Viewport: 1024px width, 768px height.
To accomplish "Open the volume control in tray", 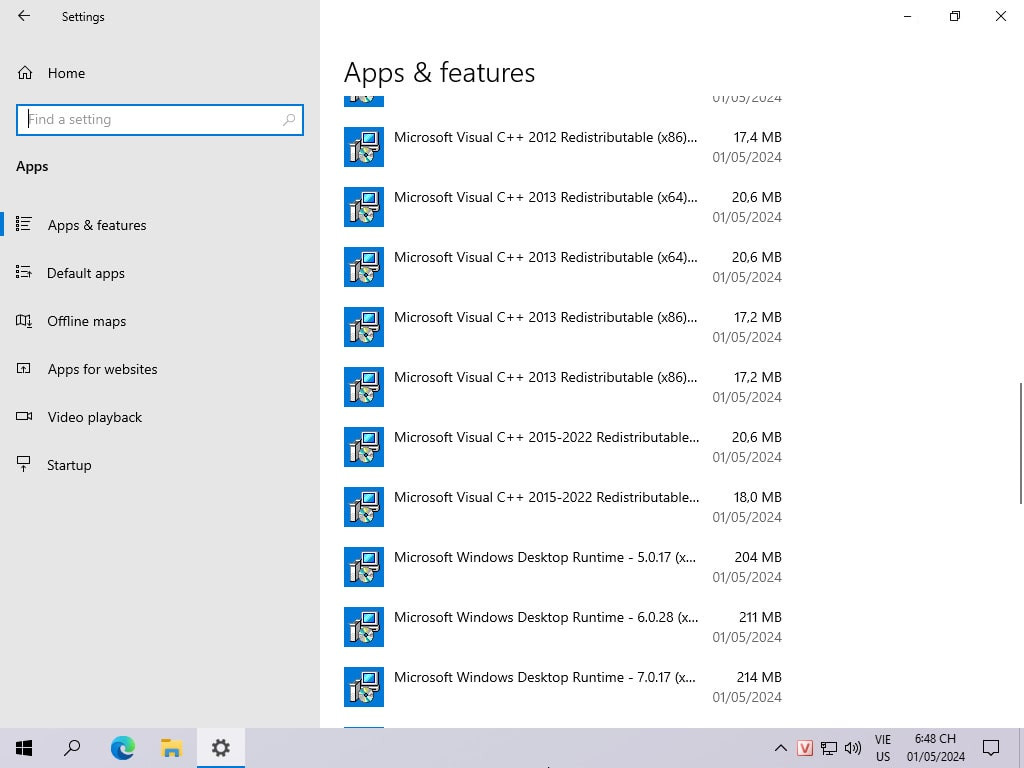I will 853,747.
